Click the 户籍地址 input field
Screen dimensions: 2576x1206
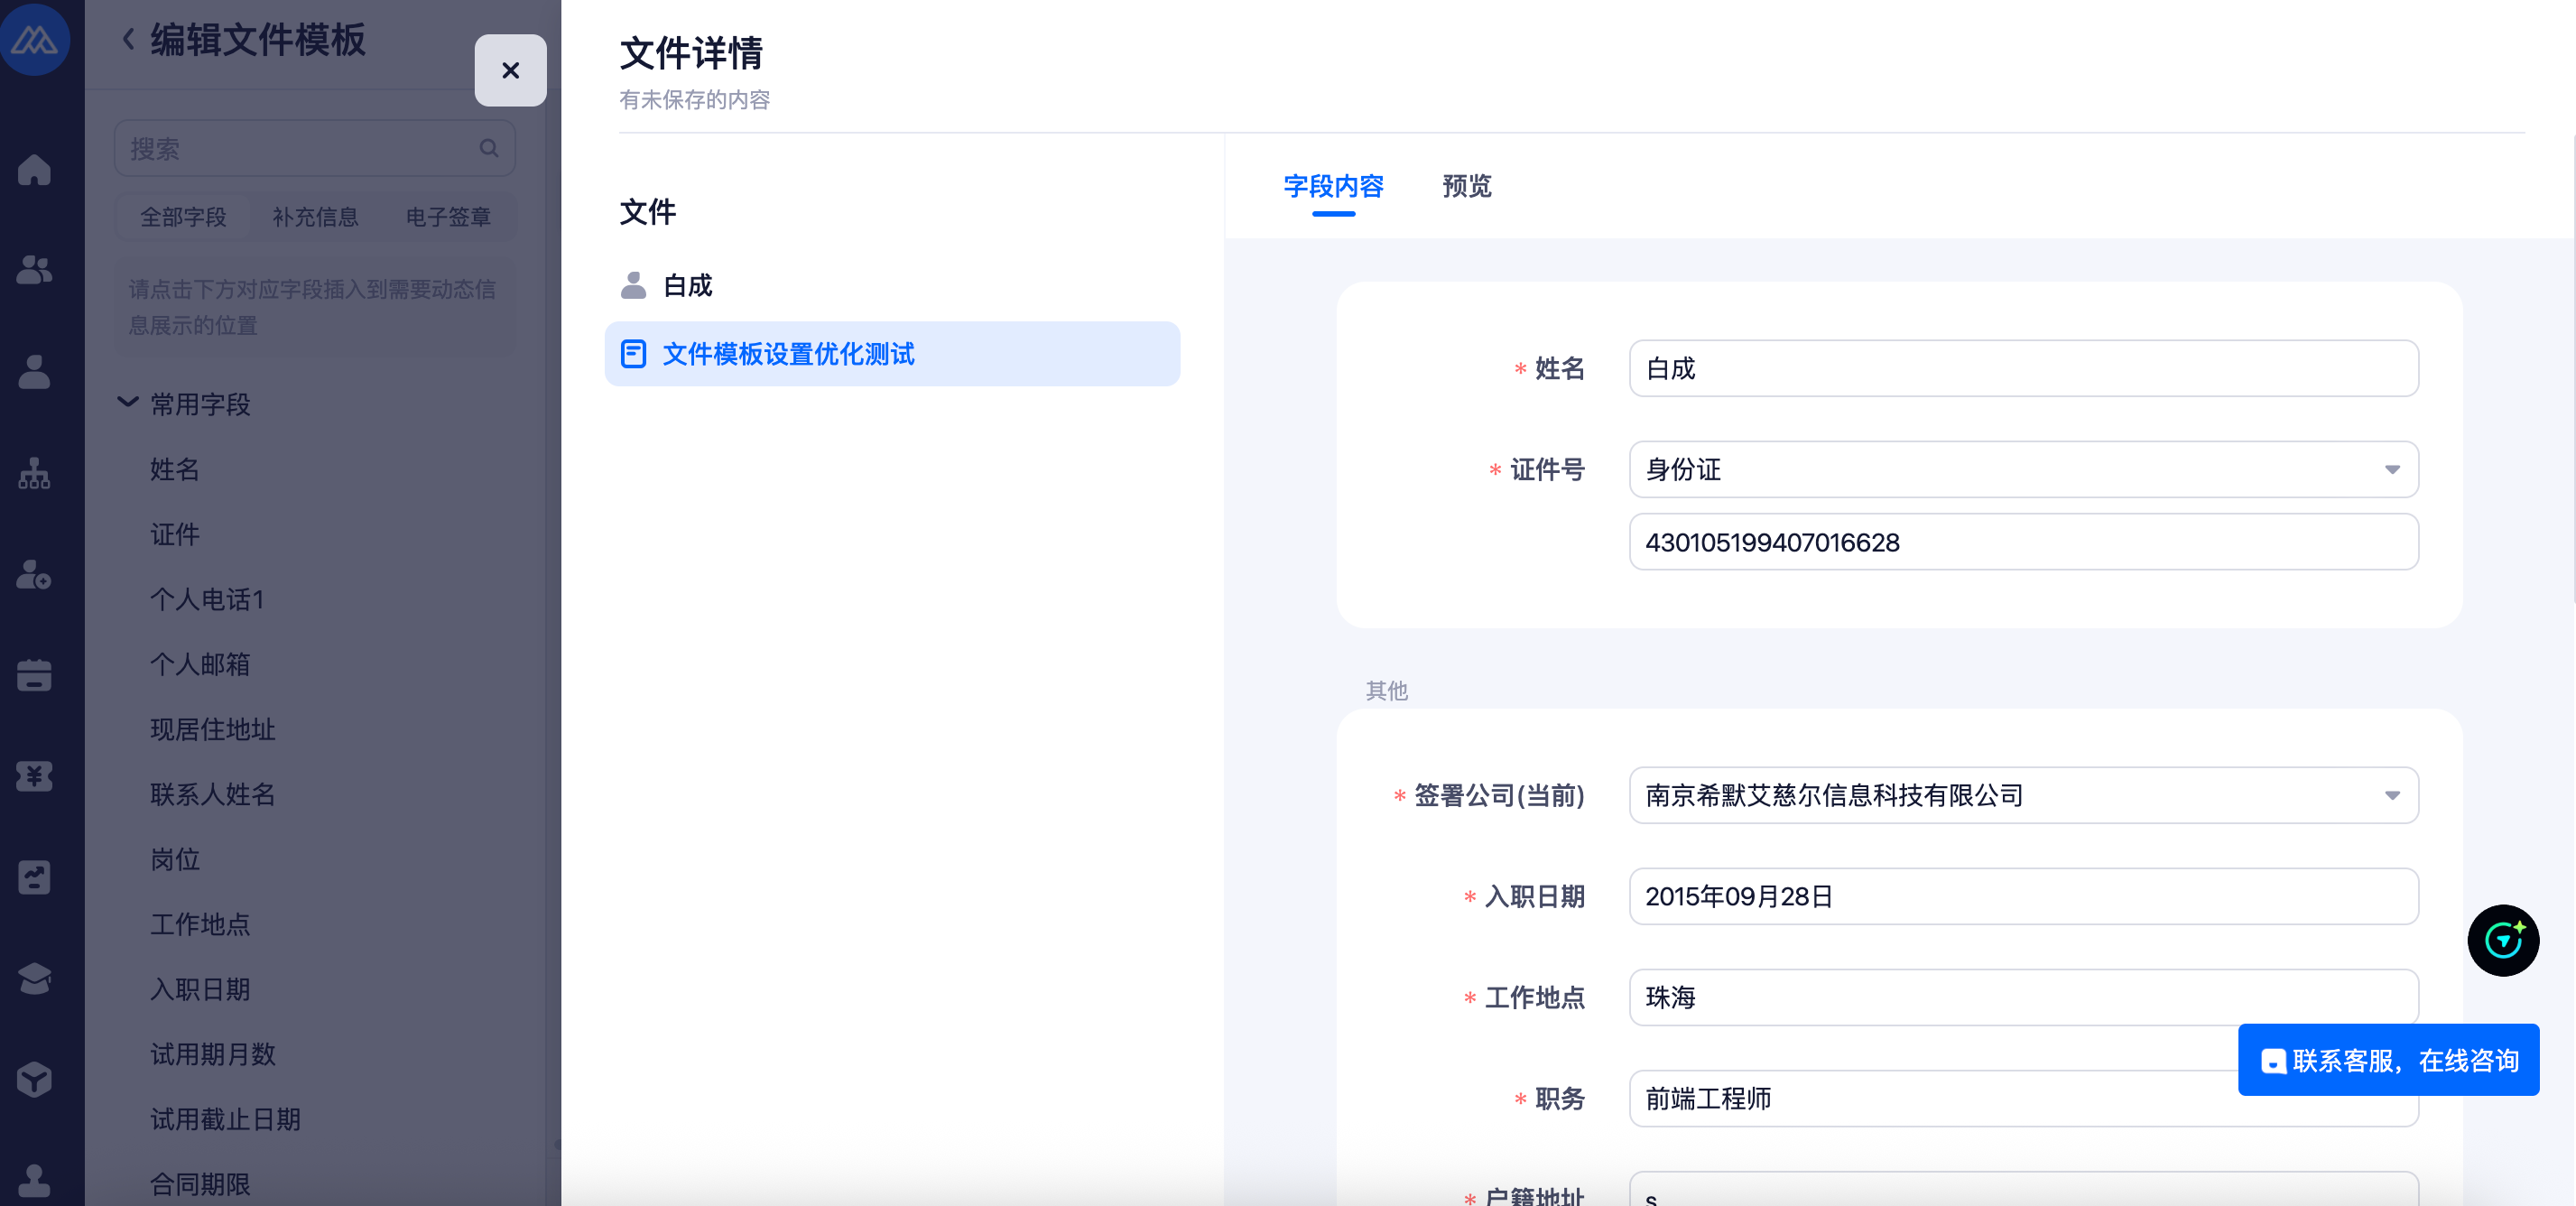[2023, 1189]
